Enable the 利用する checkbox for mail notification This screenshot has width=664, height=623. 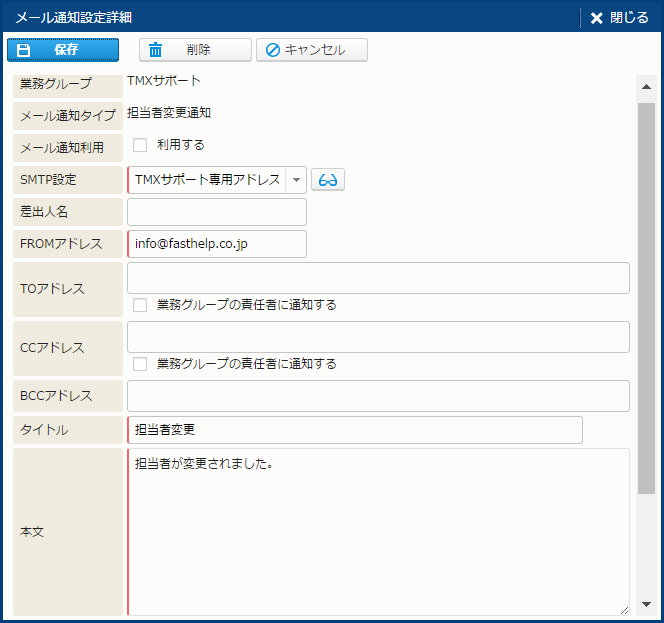click(x=140, y=145)
